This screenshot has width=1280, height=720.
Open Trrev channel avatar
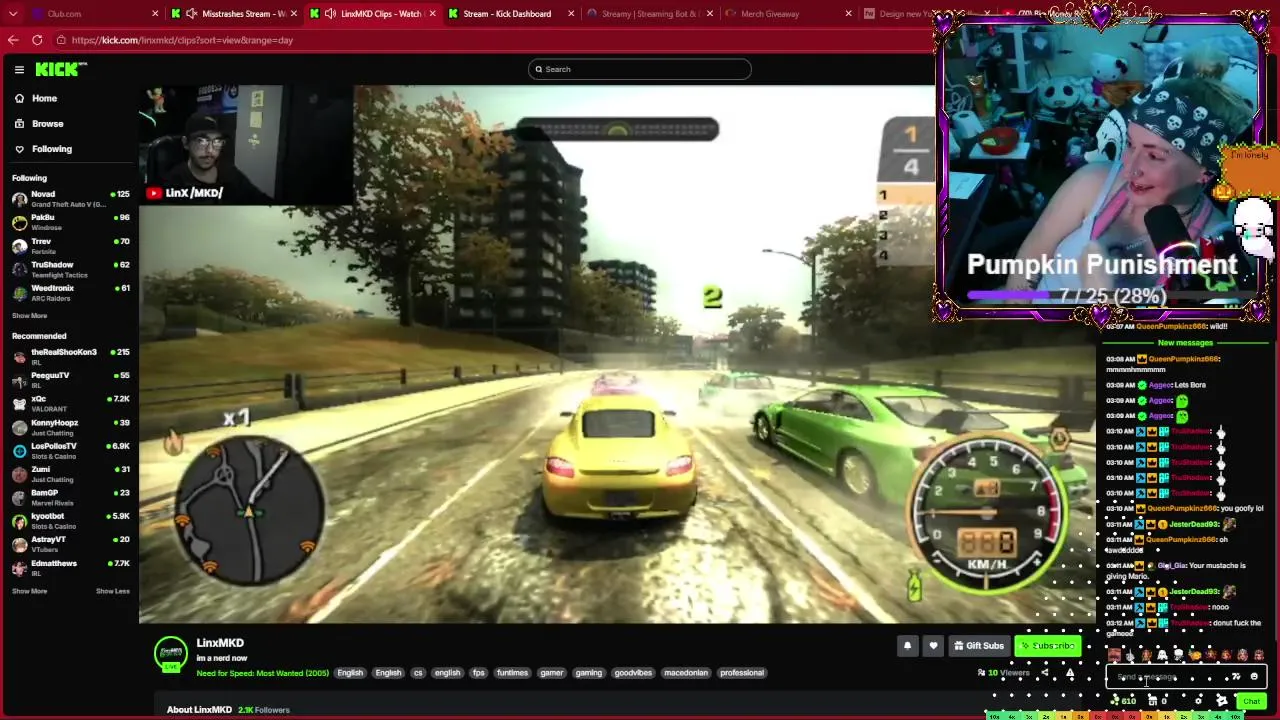point(19,246)
